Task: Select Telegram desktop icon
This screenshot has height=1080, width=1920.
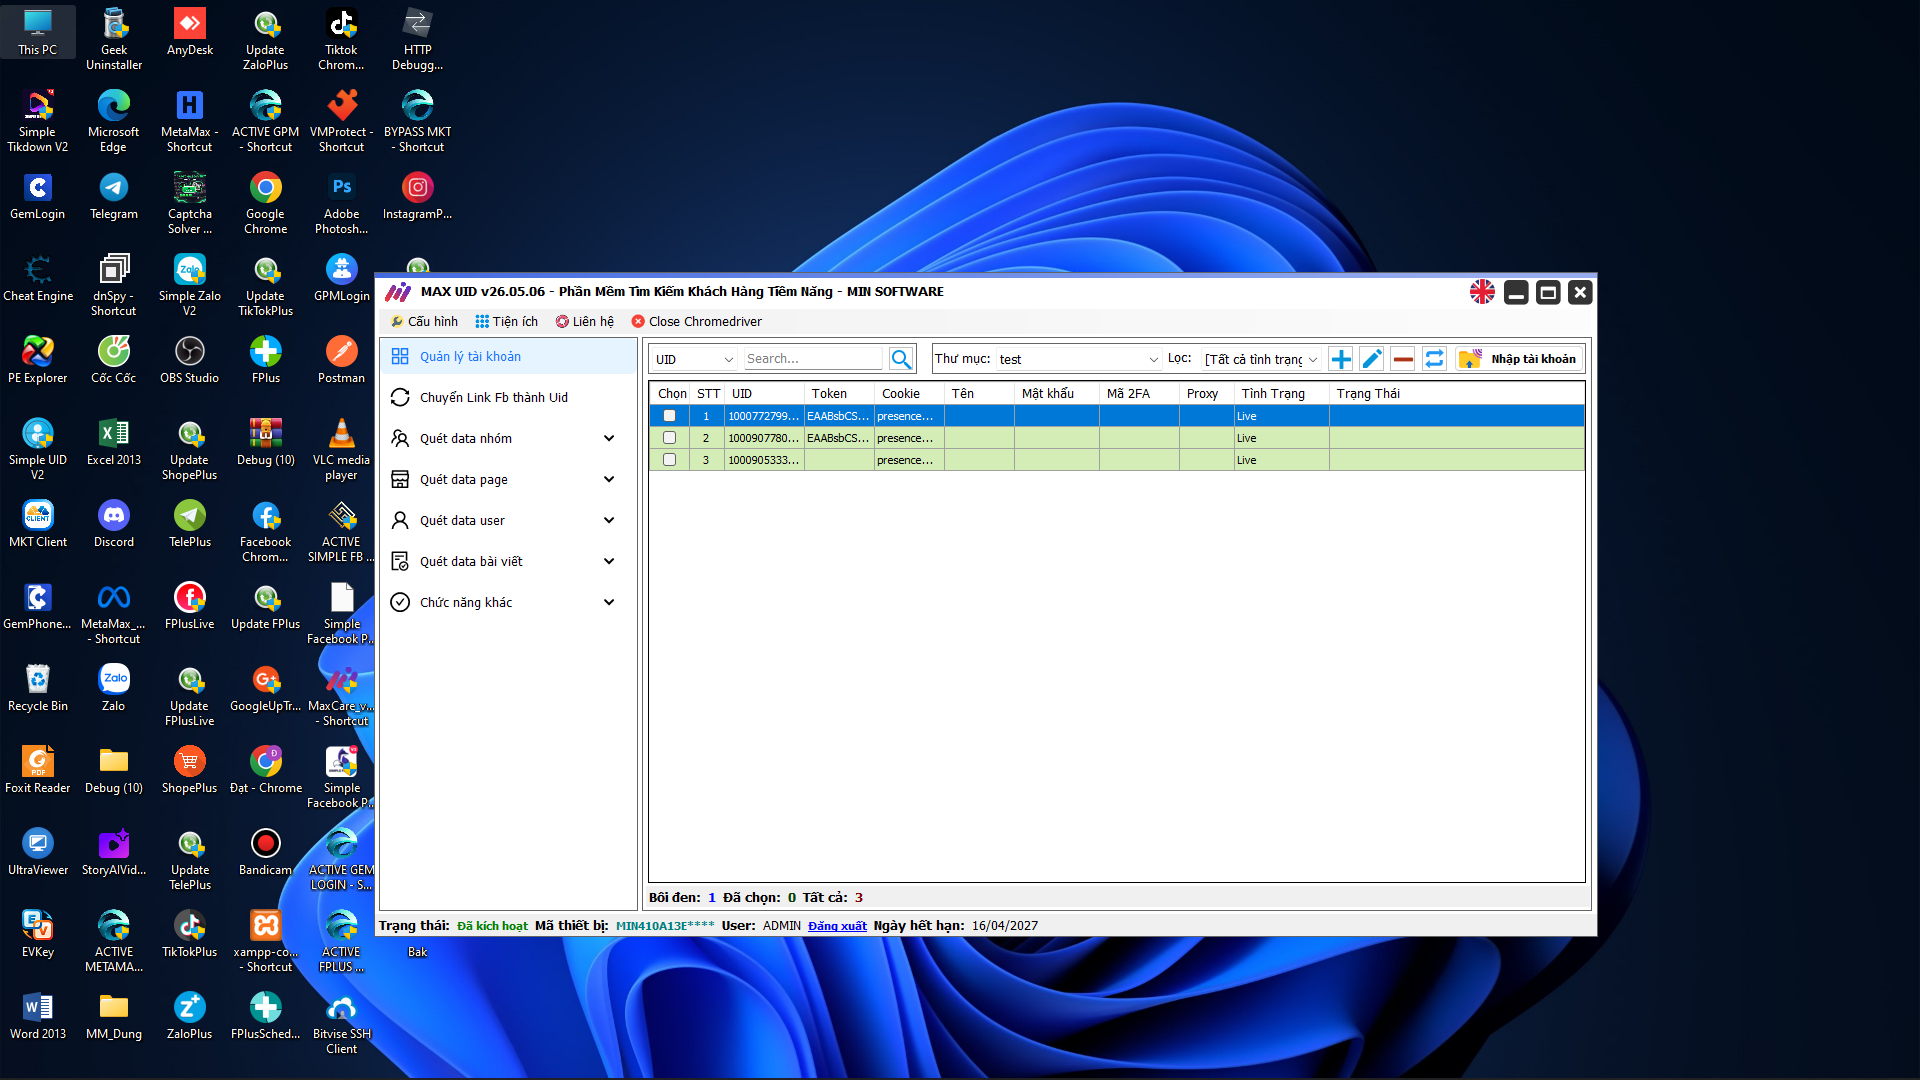Action: (x=114, y=196)
